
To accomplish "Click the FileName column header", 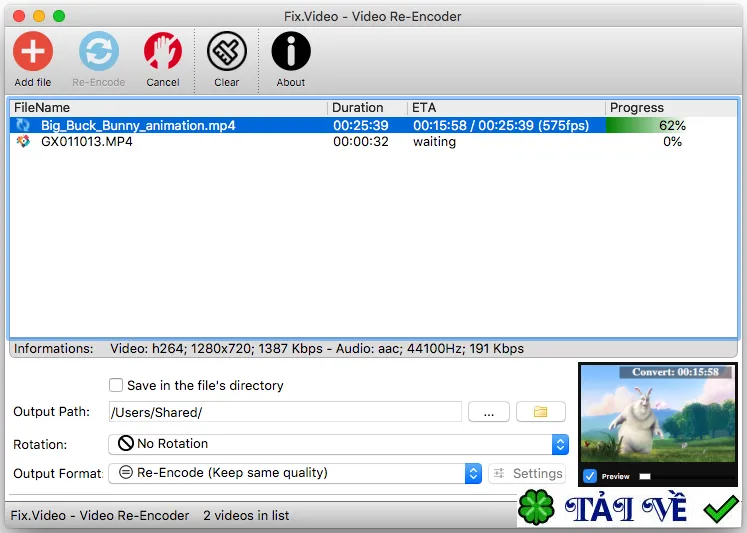I will tap(169, 108).
